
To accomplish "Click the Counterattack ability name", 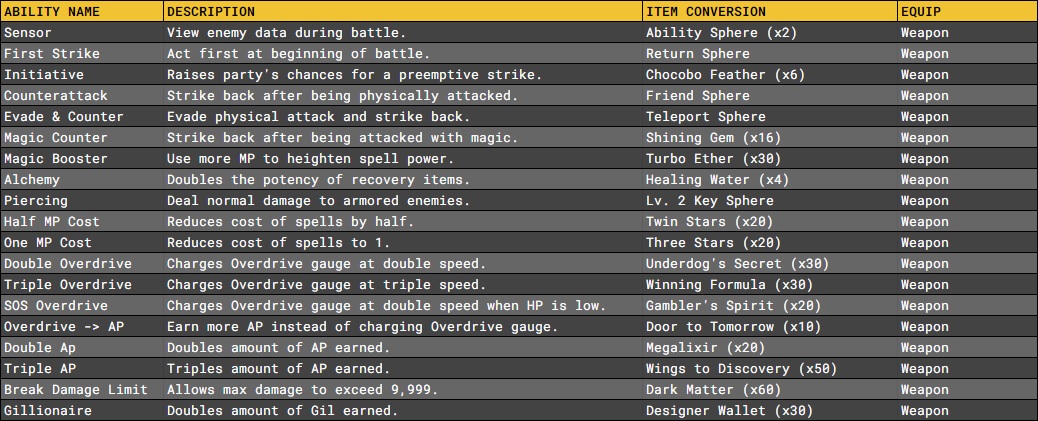I will (49, 95).
